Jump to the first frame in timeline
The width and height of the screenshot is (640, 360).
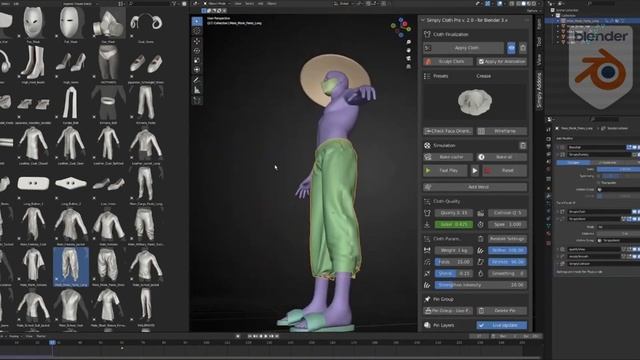250,336
